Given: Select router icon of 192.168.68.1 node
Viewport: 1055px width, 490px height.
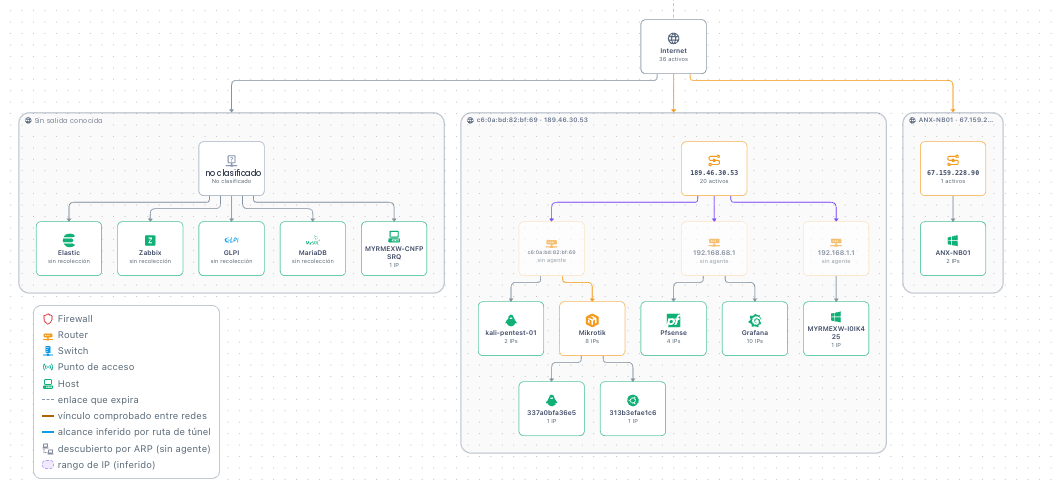Looking at the screenshot, I should pyautogui.click(x=714, y=242).
